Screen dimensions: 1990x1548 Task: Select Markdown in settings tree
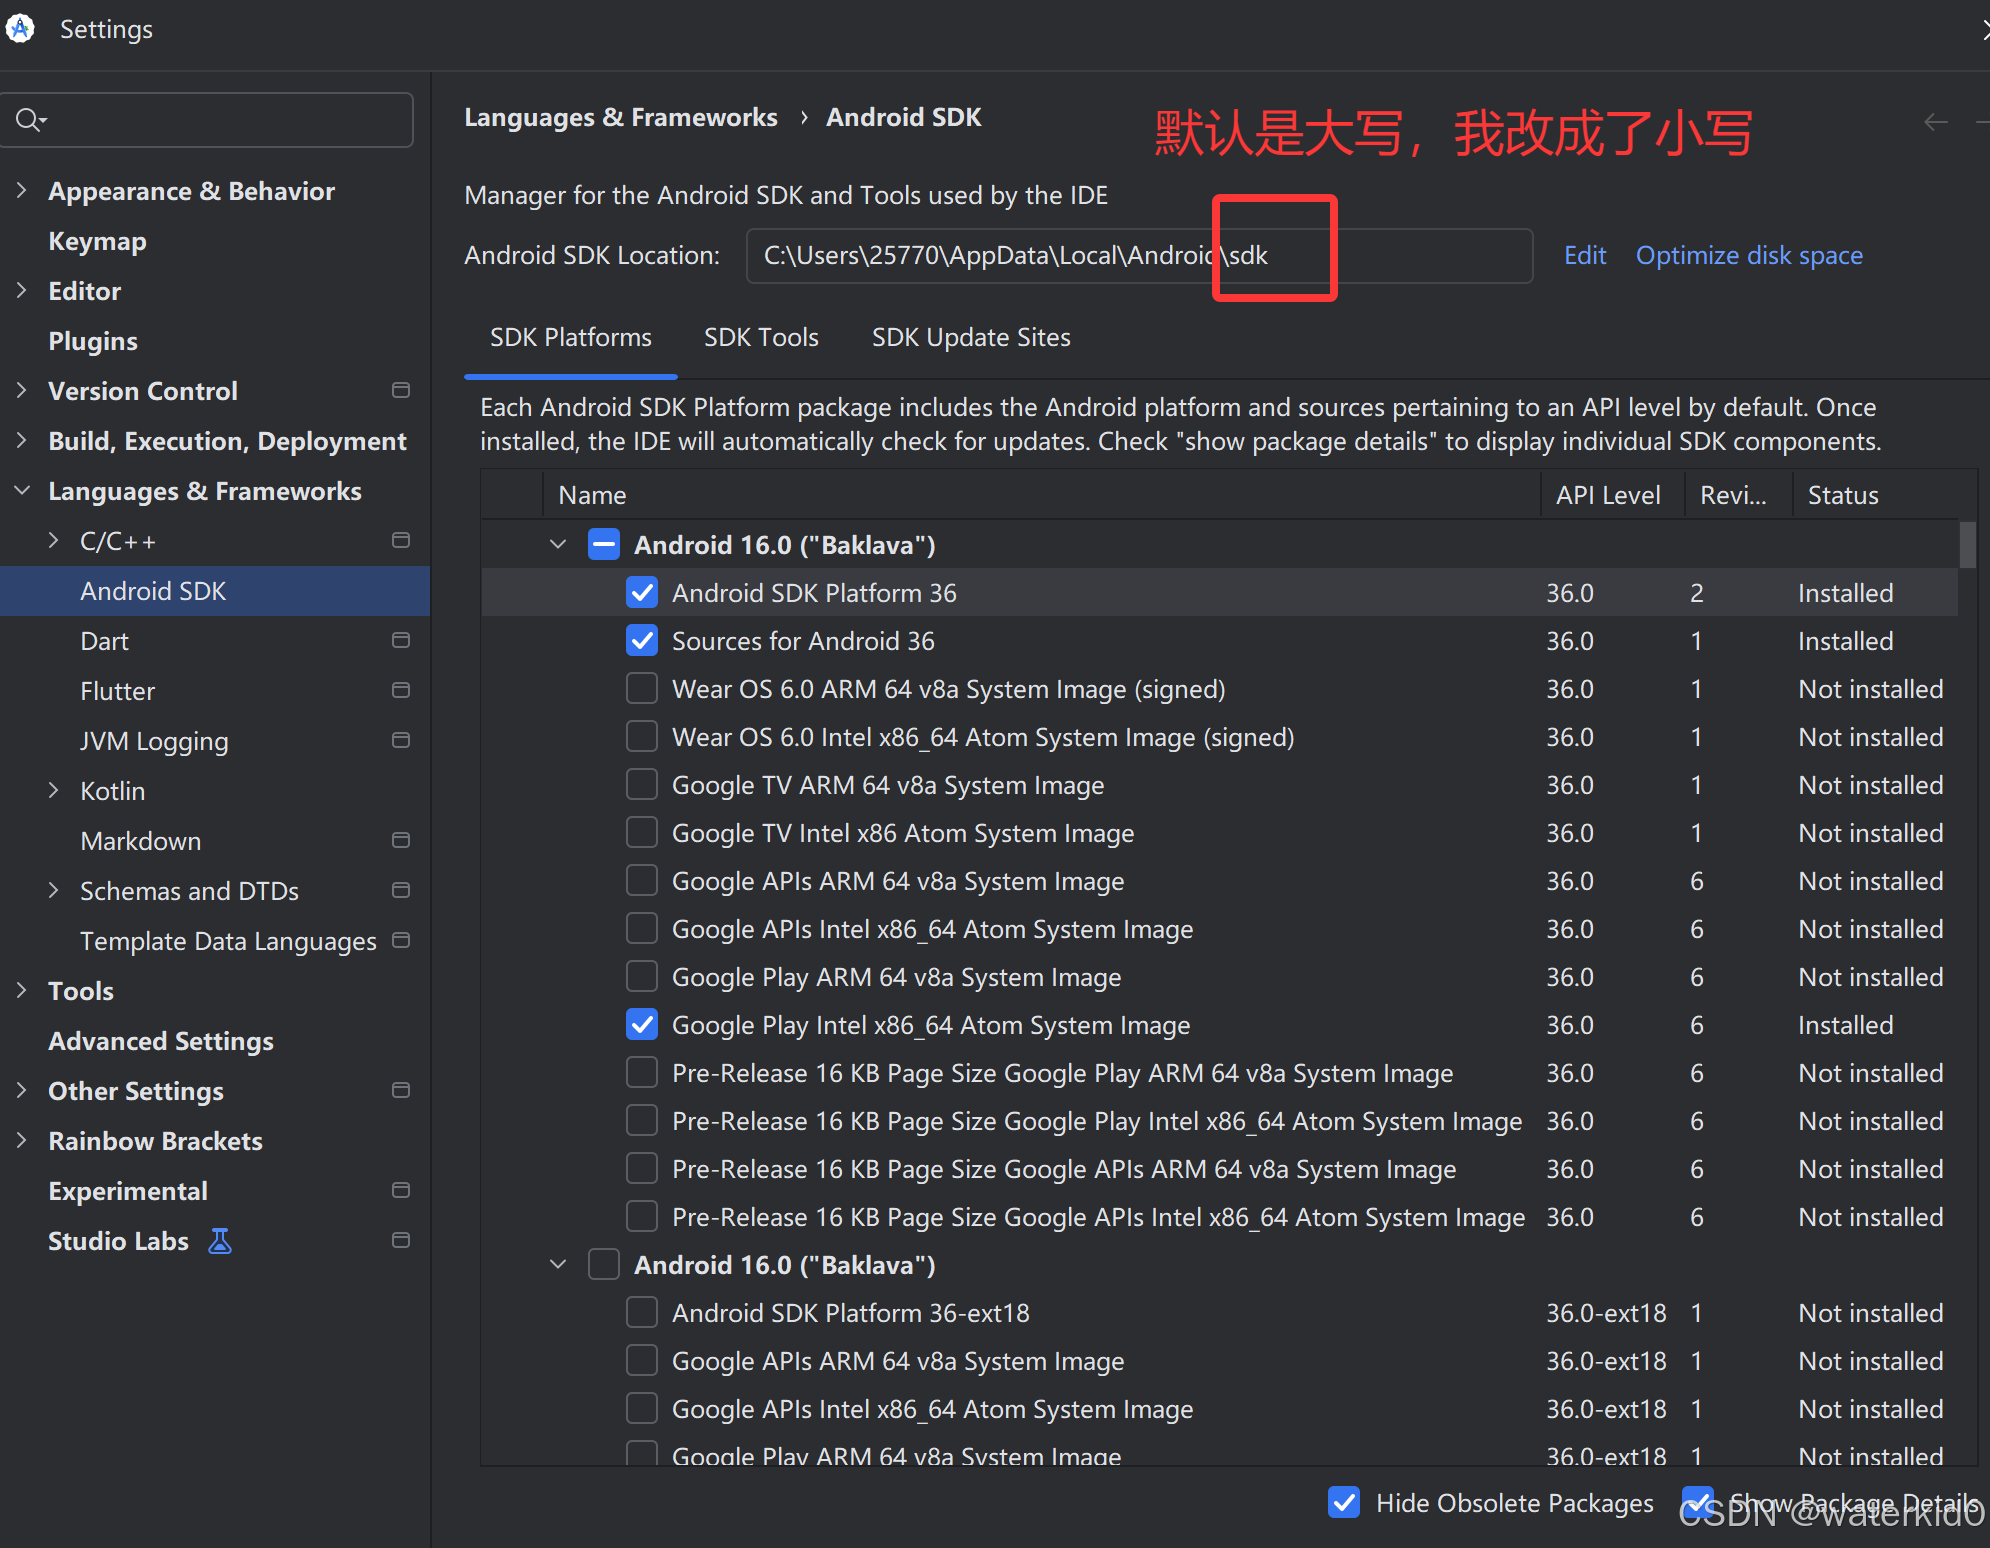[141, 841]
